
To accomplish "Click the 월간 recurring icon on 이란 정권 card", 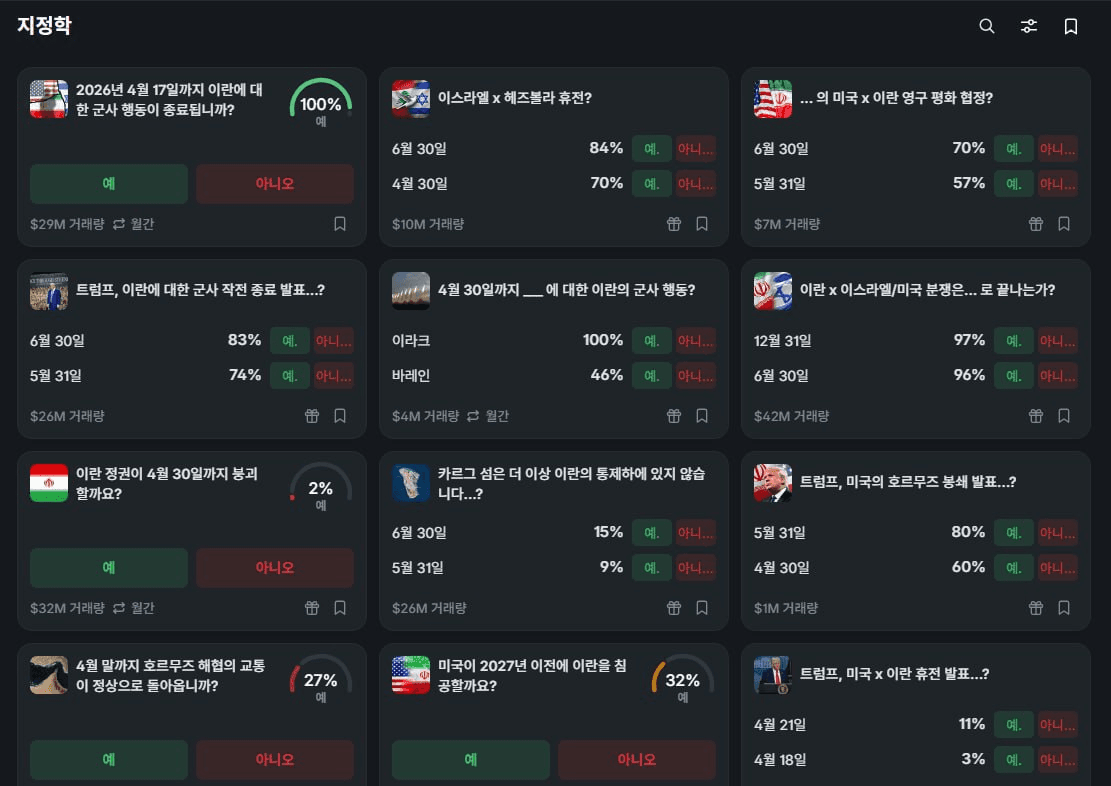I will [x=120, y=608].
